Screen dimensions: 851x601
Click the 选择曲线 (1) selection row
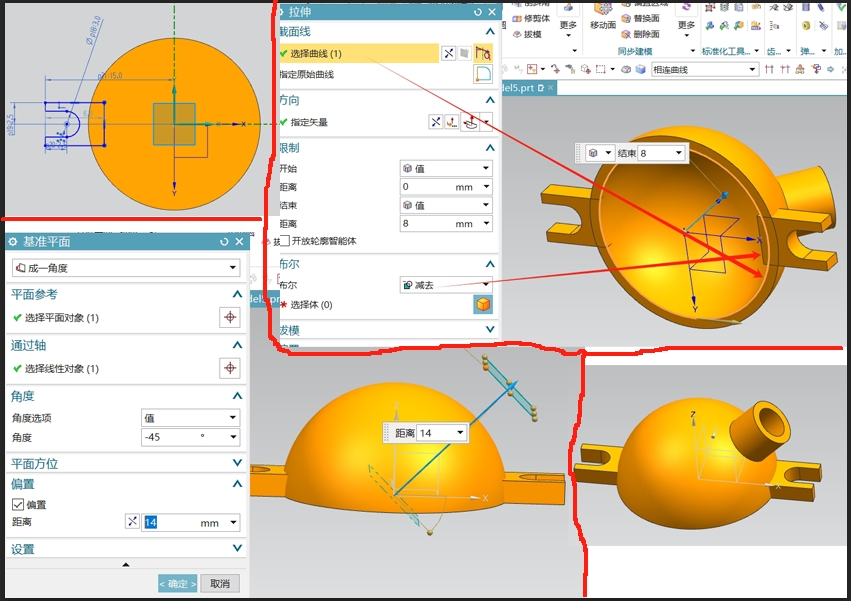point(358,53)
